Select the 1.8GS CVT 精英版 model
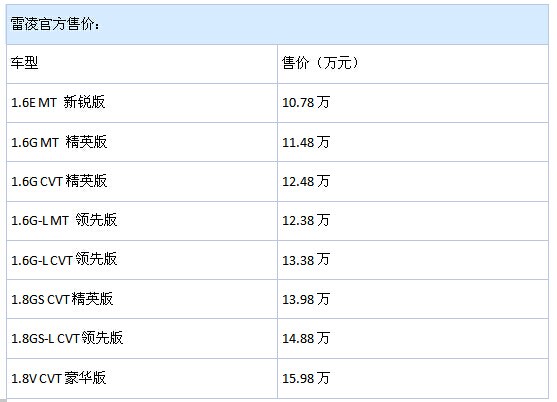Screen dimensions: 557x402 [62, 299]
